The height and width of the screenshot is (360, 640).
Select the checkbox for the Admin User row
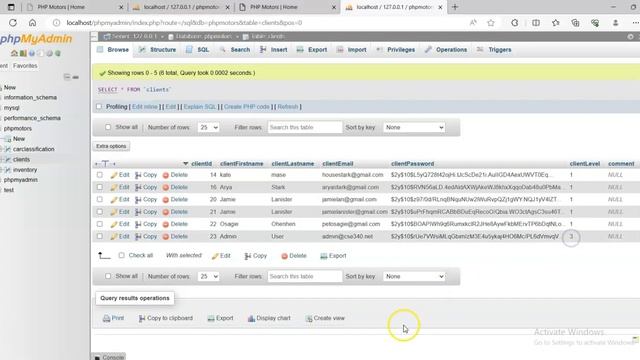(x=100, y=236)
